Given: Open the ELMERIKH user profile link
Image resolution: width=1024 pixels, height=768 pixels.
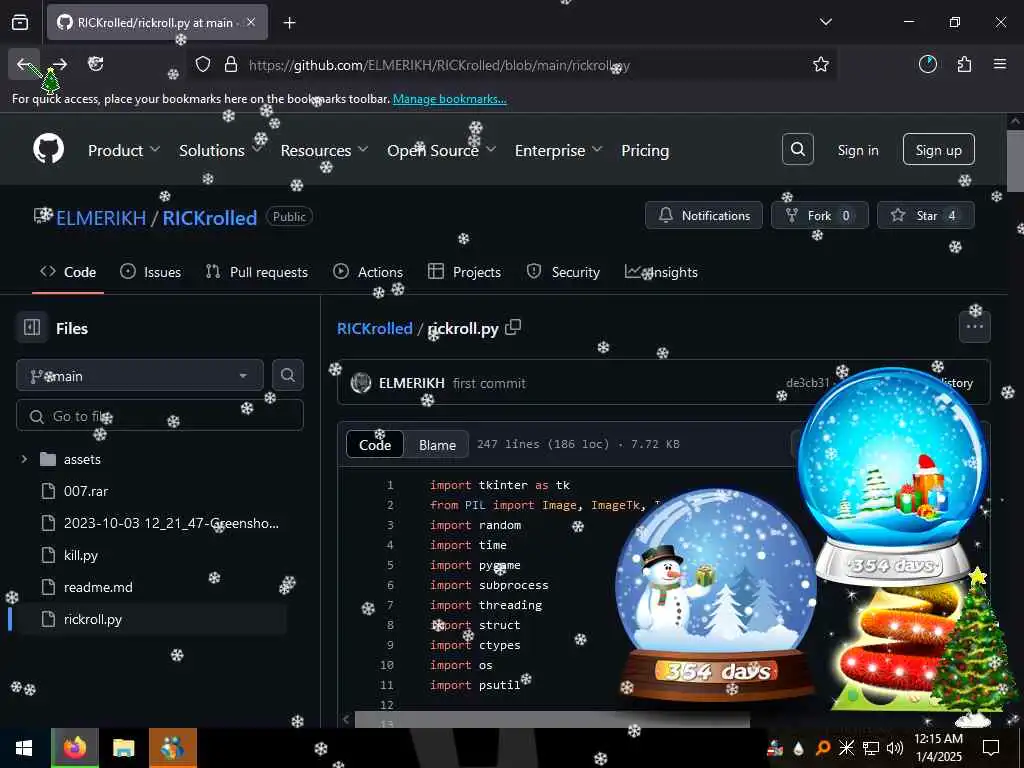Looking at the screenshot, I should [x=101, y=217].
